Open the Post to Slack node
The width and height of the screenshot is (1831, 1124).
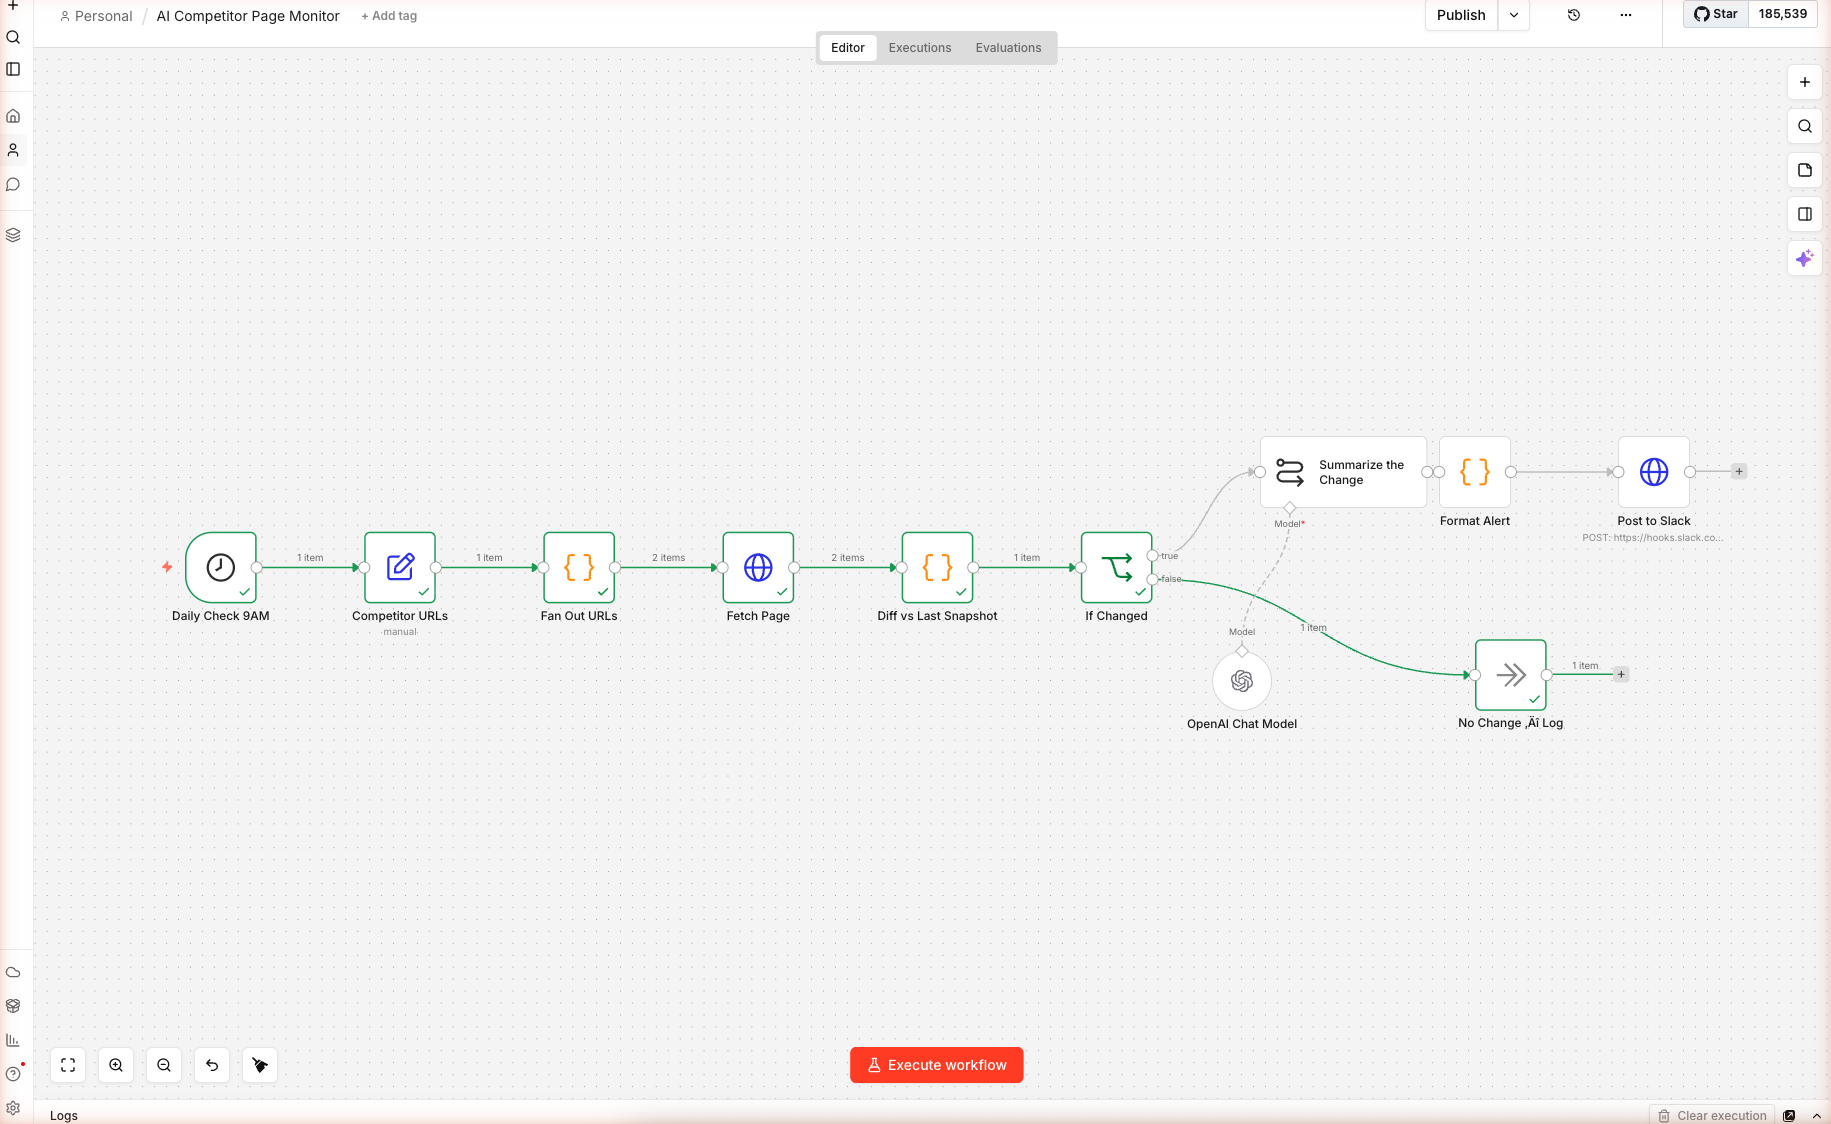pyautogui.click(x=1653, y=472)
